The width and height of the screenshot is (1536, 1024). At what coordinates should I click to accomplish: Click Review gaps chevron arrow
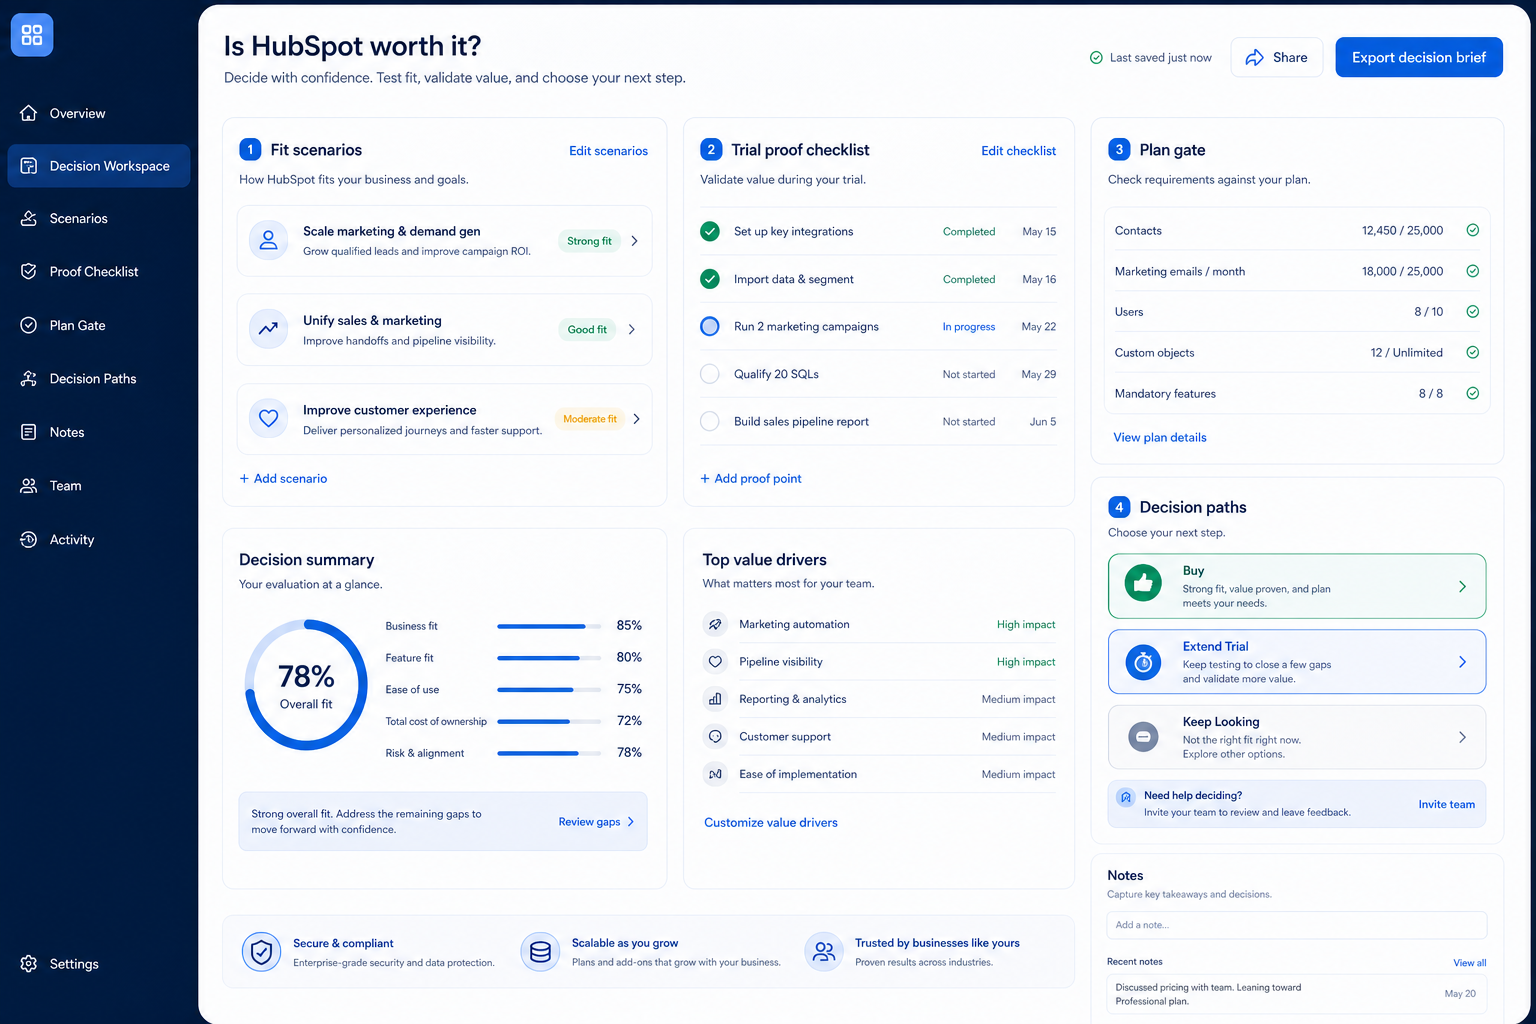630,822
